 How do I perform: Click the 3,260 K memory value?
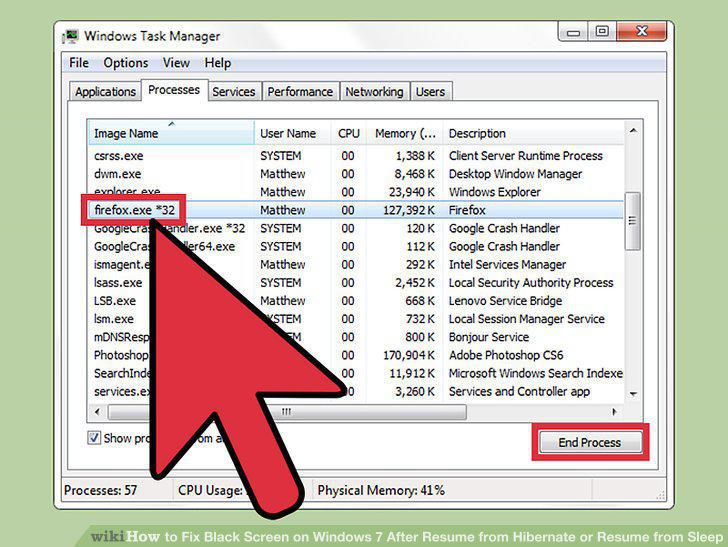click(x=415, y=391)
